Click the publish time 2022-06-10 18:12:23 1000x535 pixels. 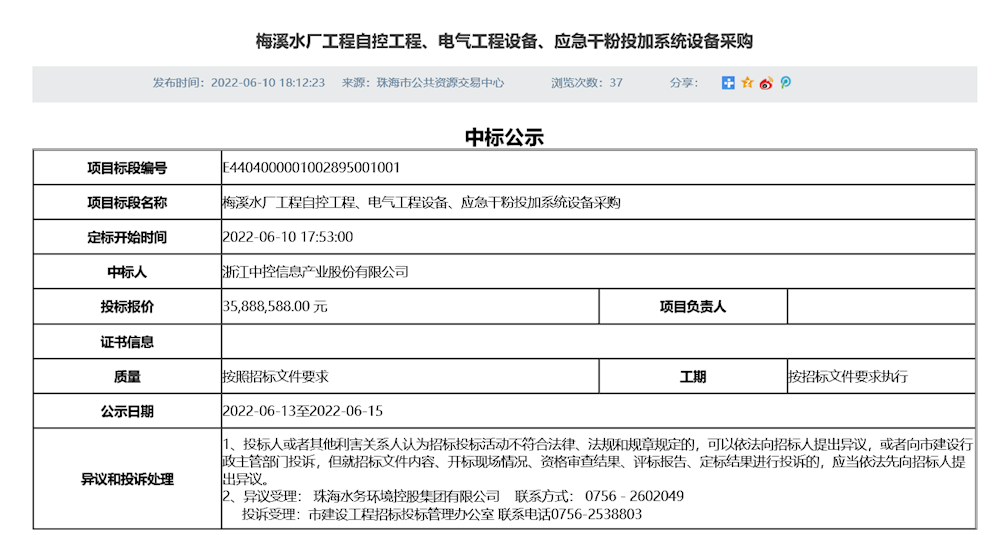267,83
